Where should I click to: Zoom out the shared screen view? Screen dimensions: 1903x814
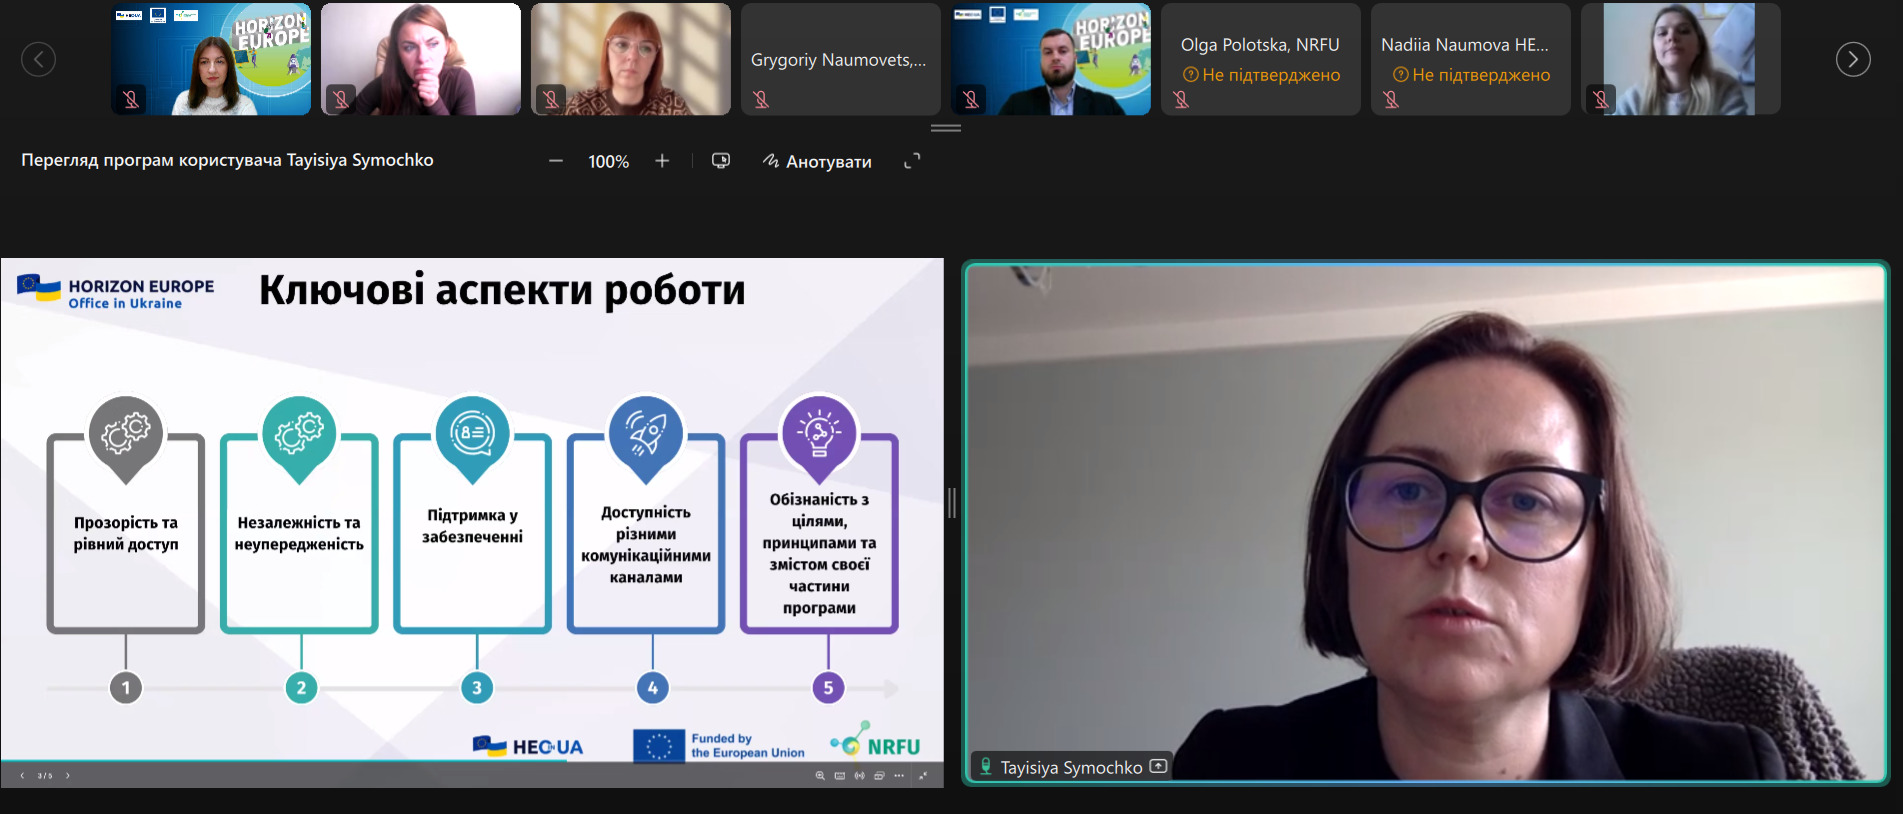point(556,161)
